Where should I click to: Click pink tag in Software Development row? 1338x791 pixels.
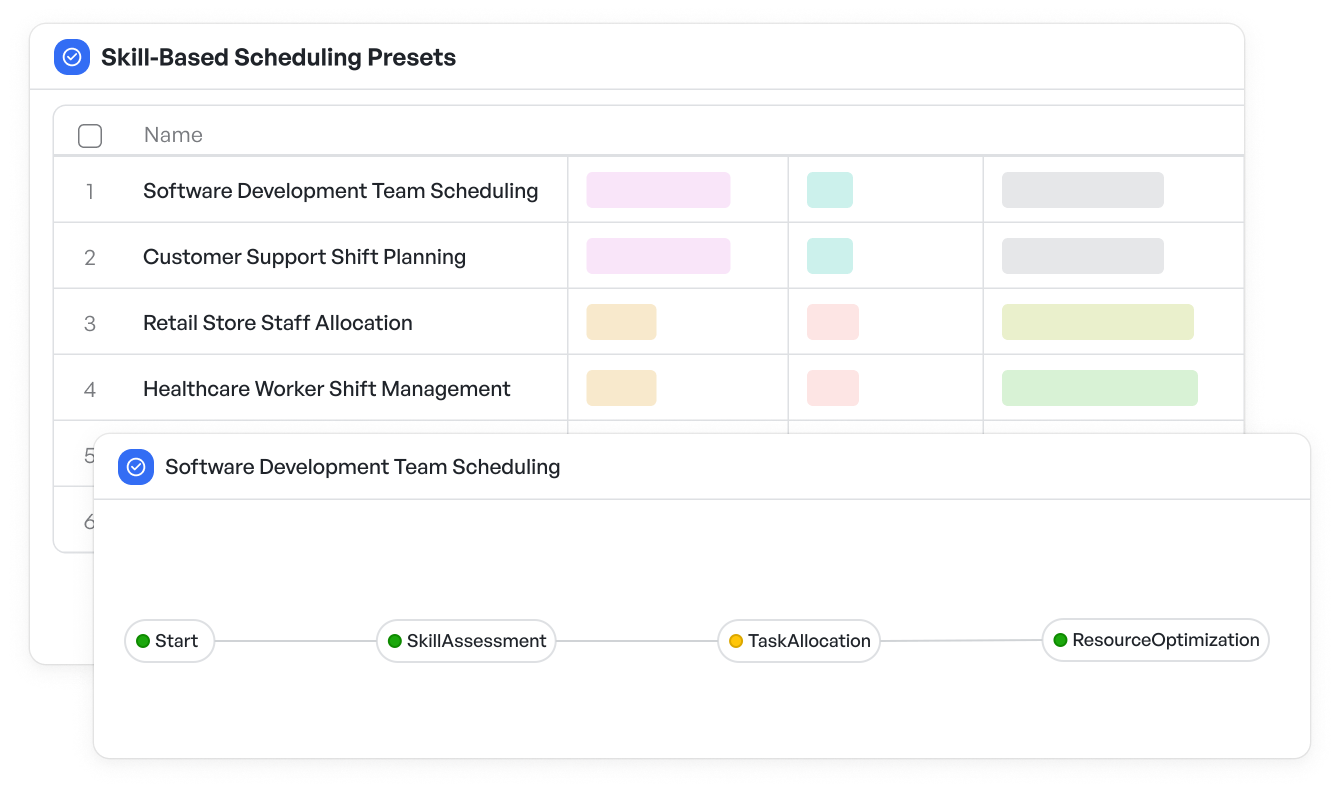point(658,190)
